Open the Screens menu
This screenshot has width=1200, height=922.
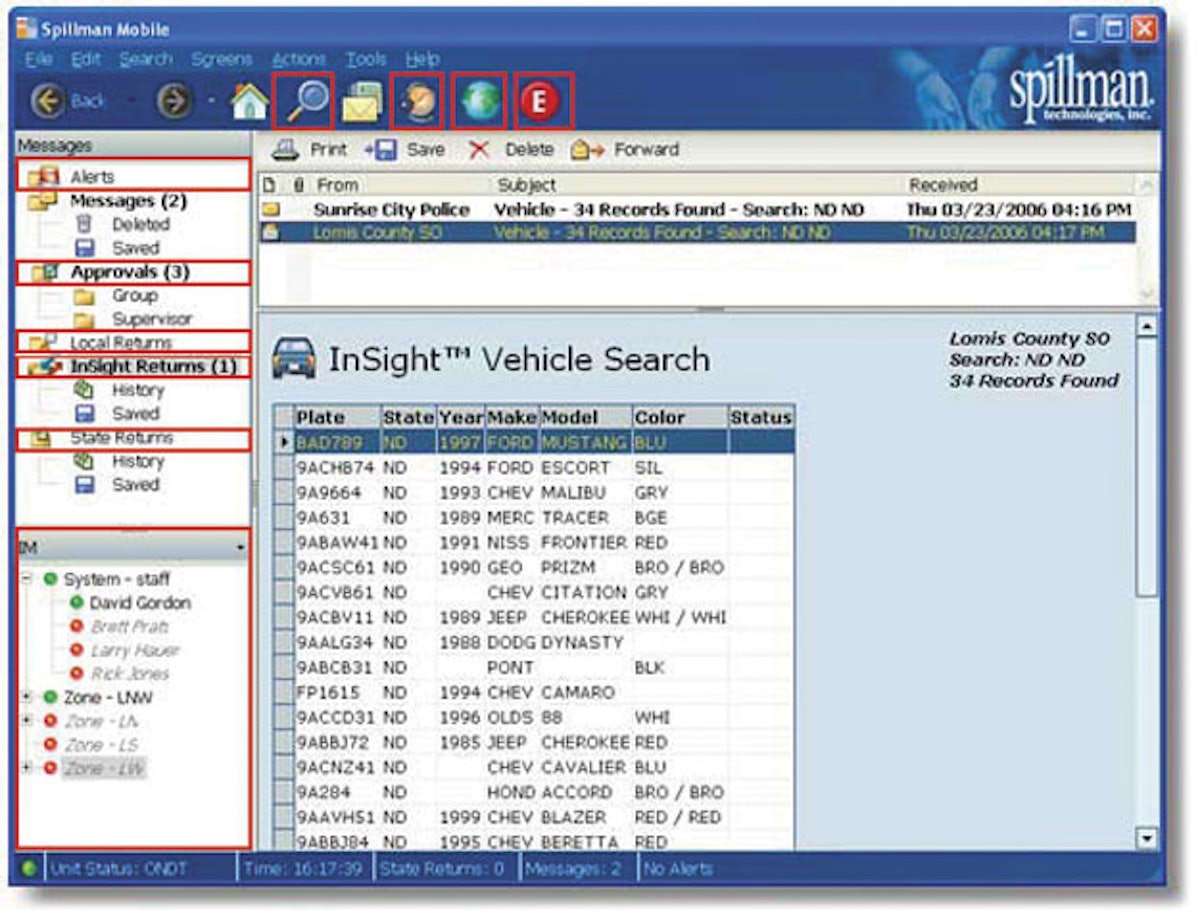[222, 58]
